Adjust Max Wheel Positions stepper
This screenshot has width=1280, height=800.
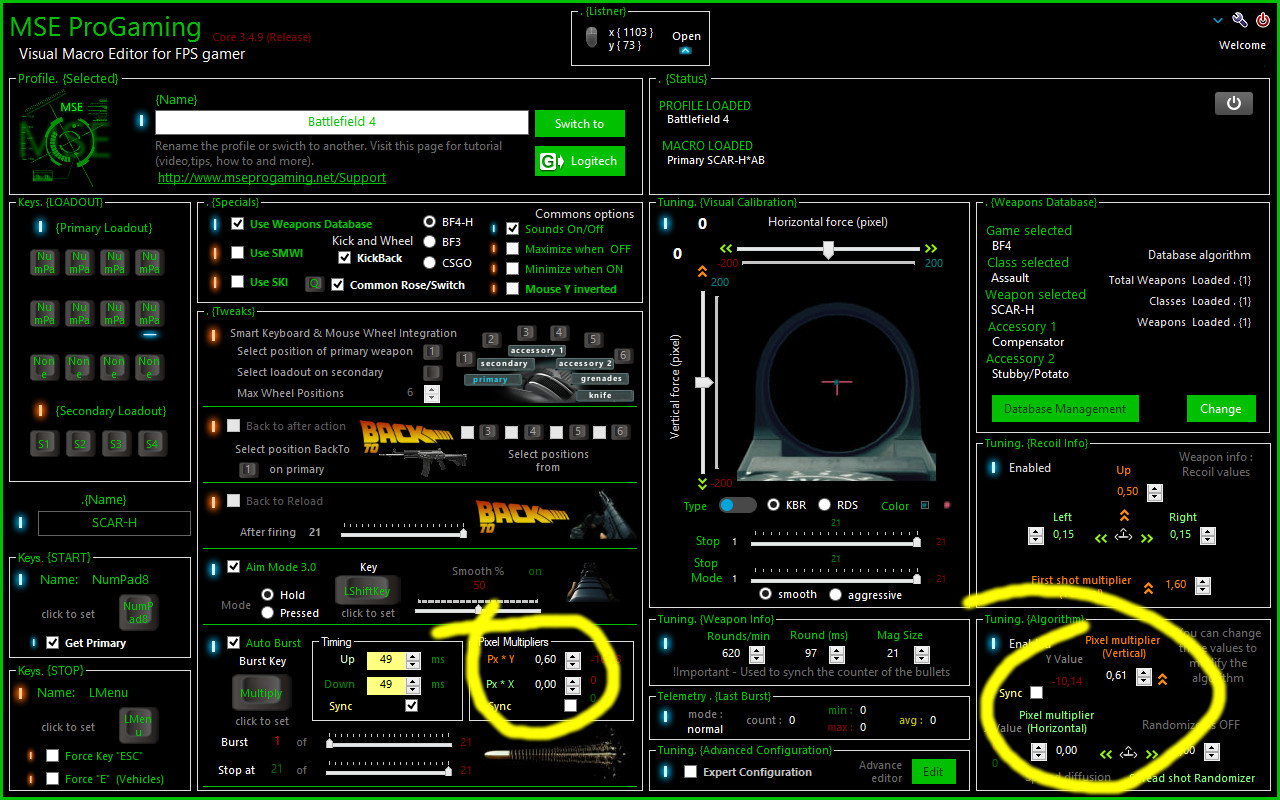click(432, 394)
